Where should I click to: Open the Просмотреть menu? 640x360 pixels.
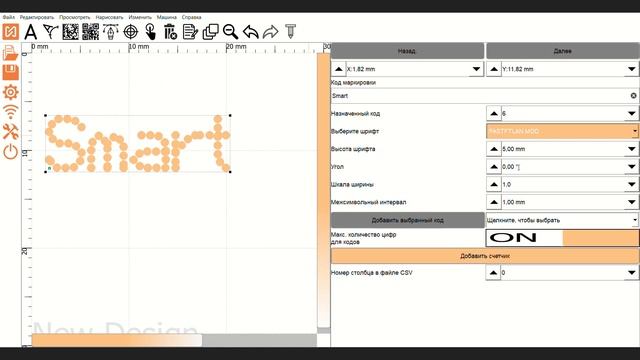75,17
